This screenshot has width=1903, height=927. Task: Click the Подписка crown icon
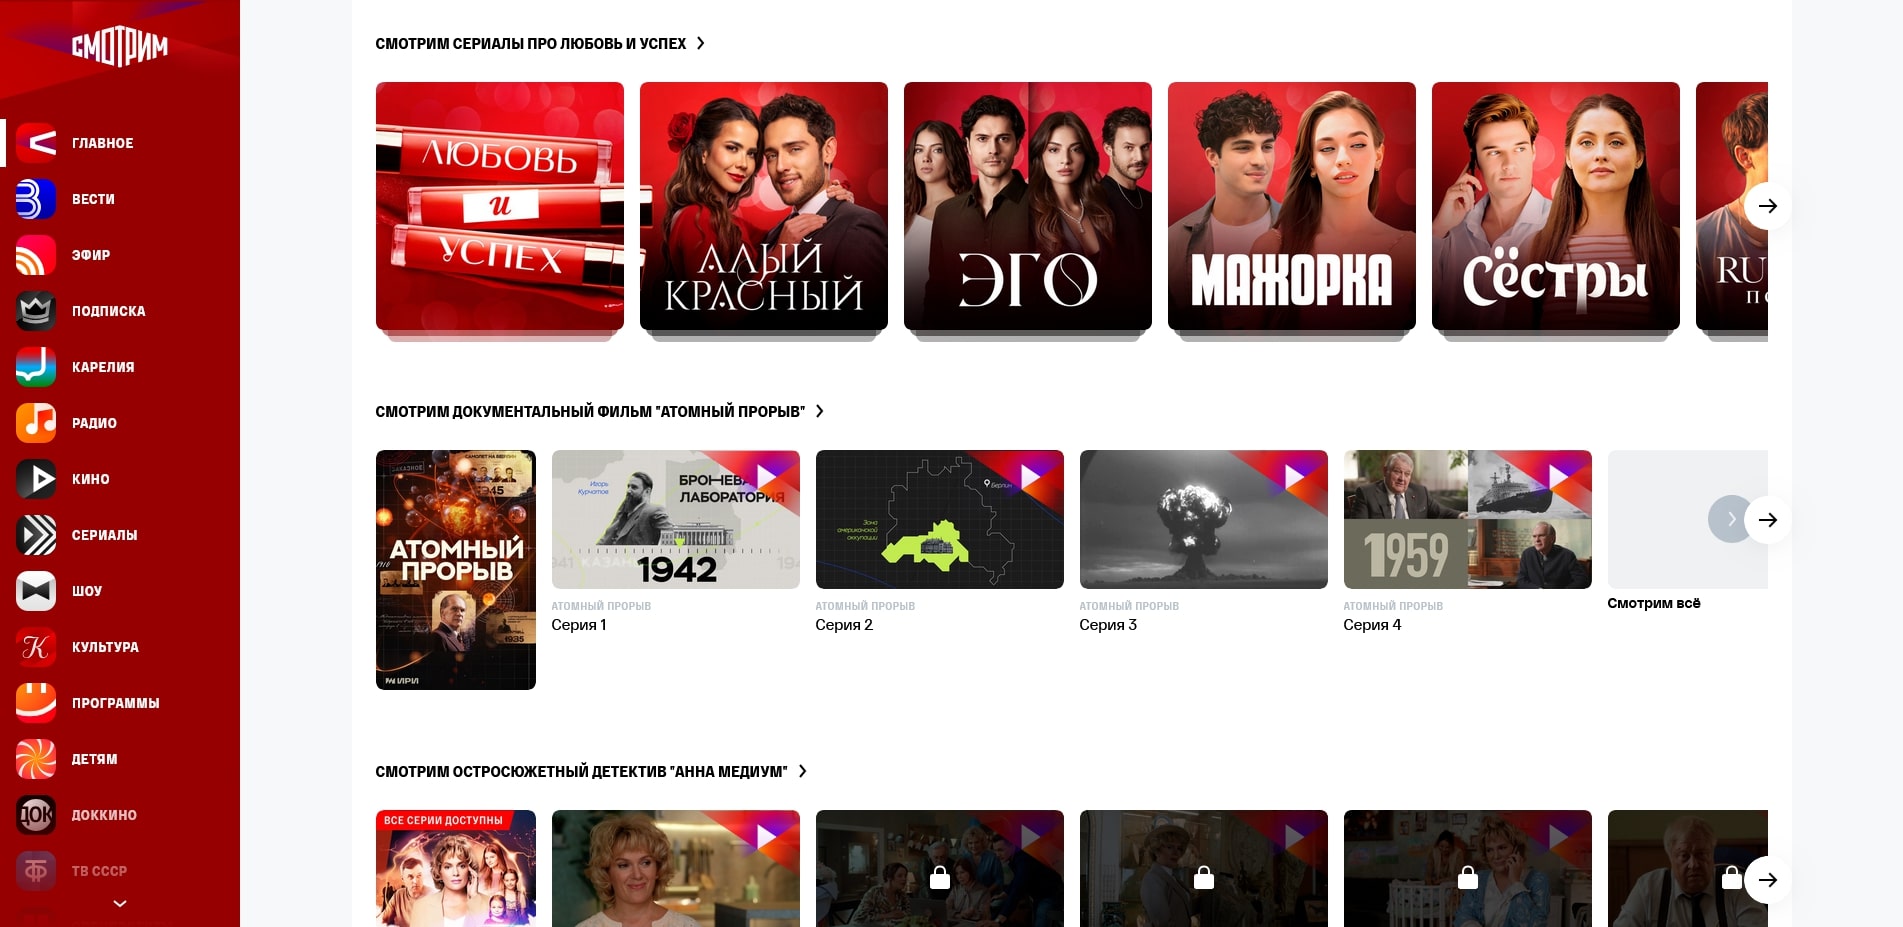[x=36, y=311]
